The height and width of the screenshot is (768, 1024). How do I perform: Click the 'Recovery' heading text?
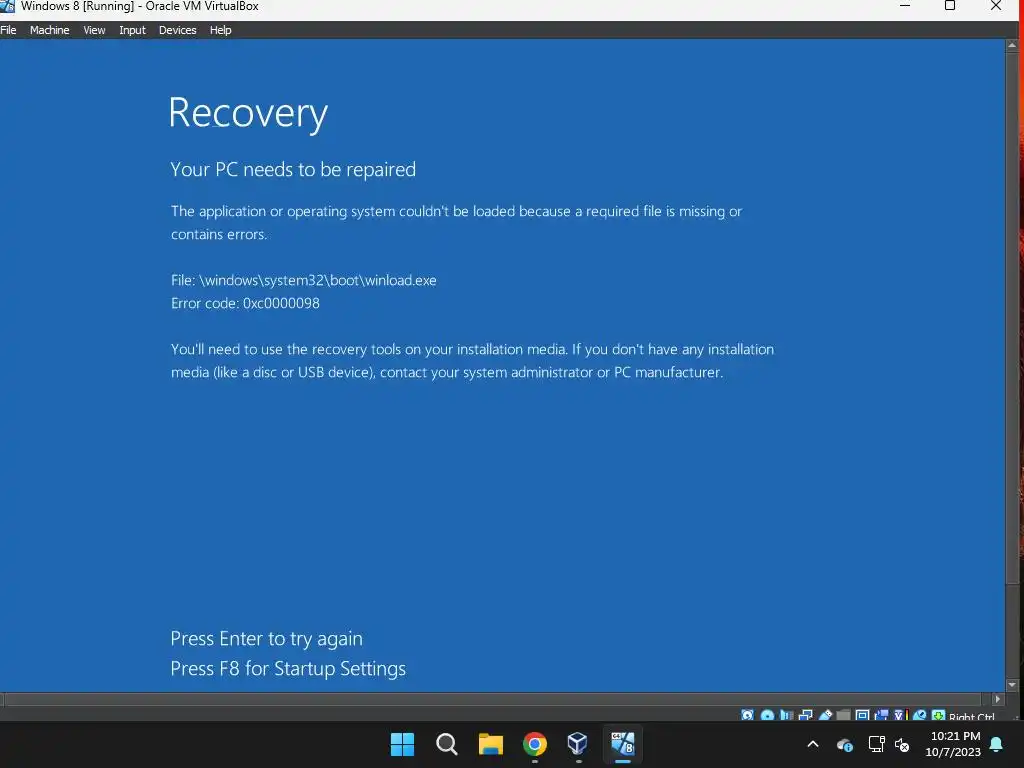[x=248, y=113]
